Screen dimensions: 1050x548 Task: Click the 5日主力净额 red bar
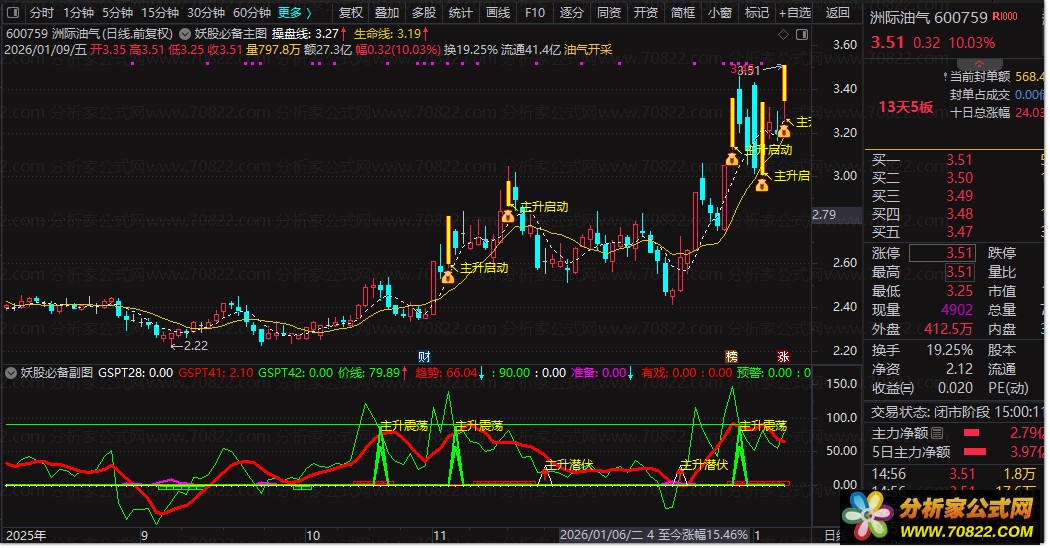[974, 452]
